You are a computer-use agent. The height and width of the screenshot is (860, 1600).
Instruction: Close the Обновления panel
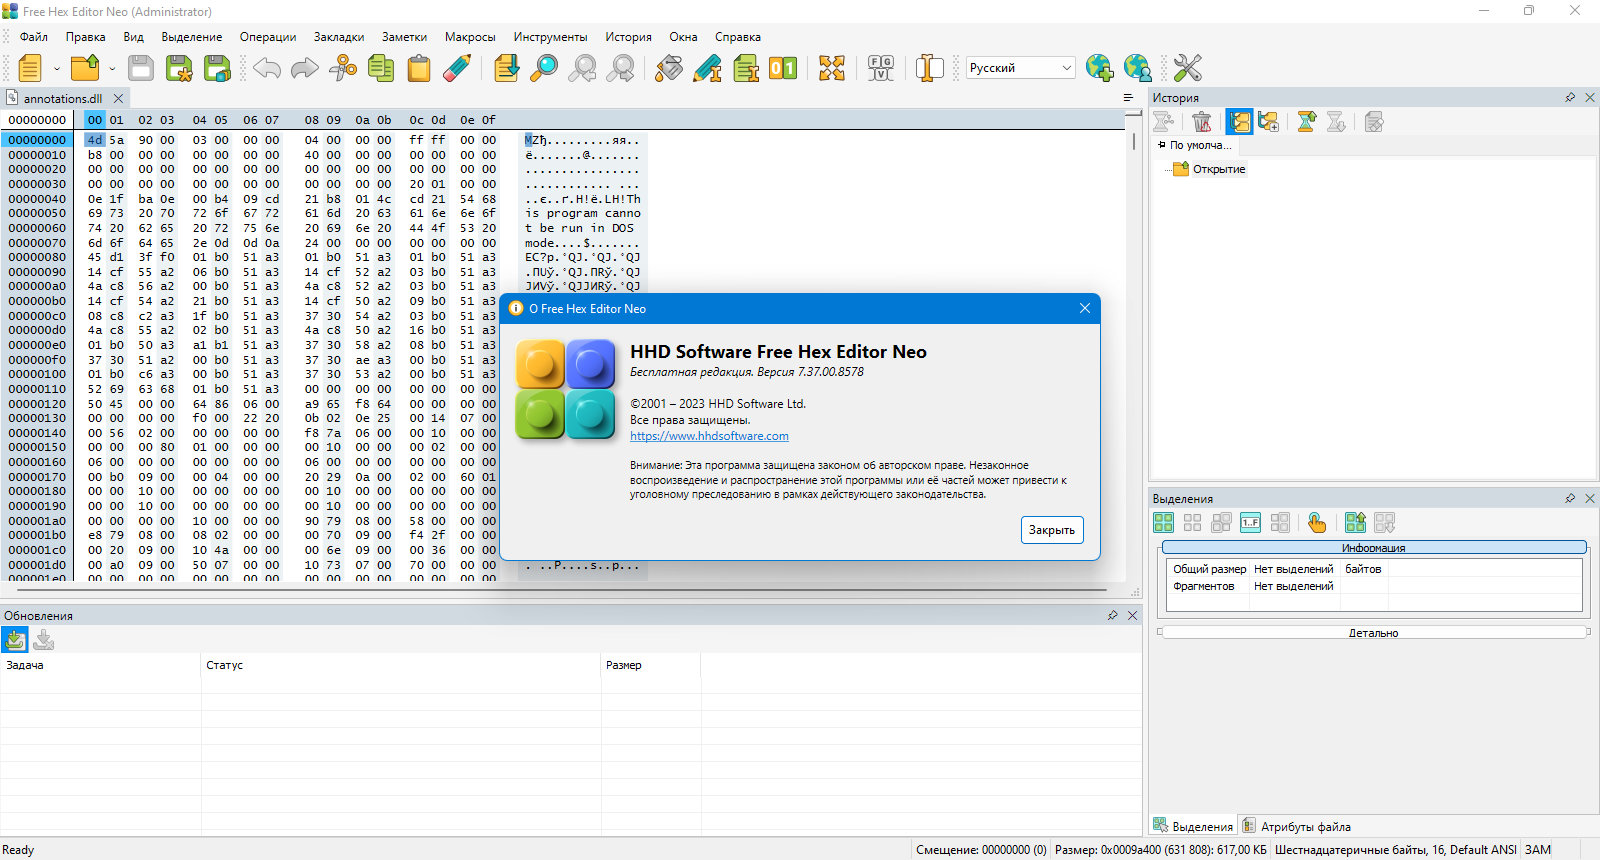point(1132,615)
